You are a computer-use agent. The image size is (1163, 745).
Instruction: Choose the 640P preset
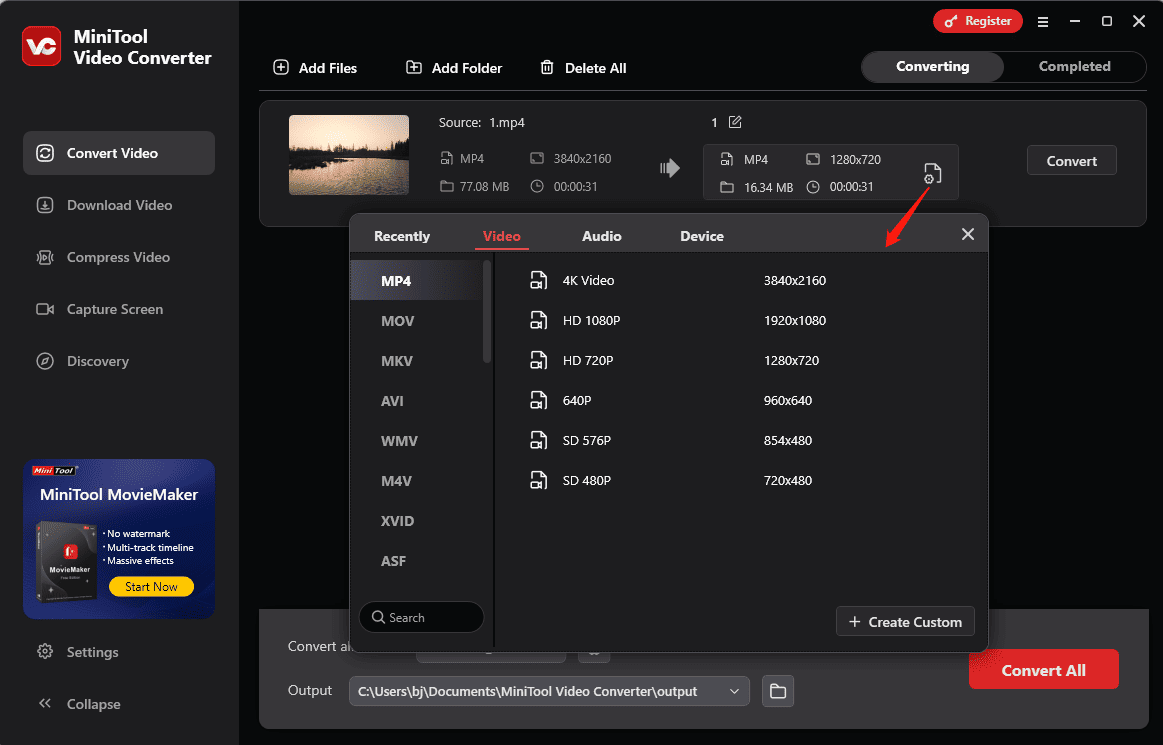coord(742,401)
